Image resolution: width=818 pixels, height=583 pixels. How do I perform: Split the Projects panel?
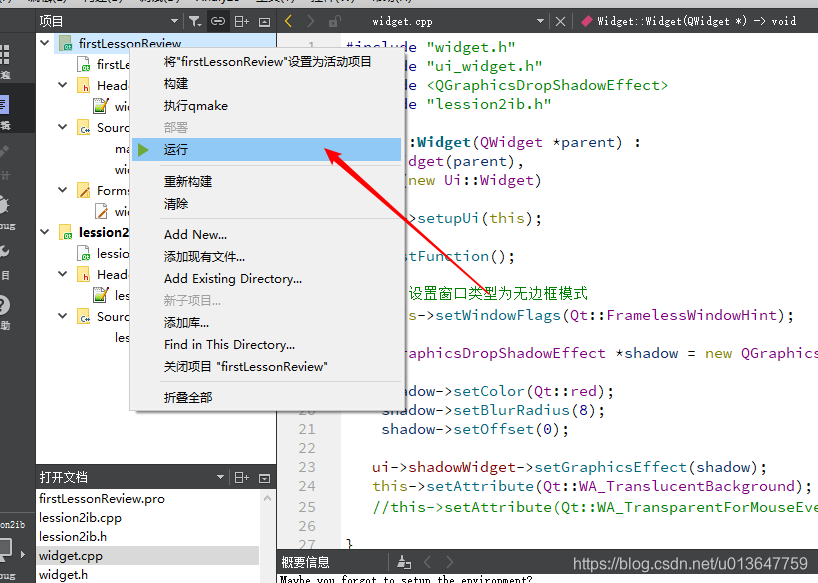click(242, 21)
